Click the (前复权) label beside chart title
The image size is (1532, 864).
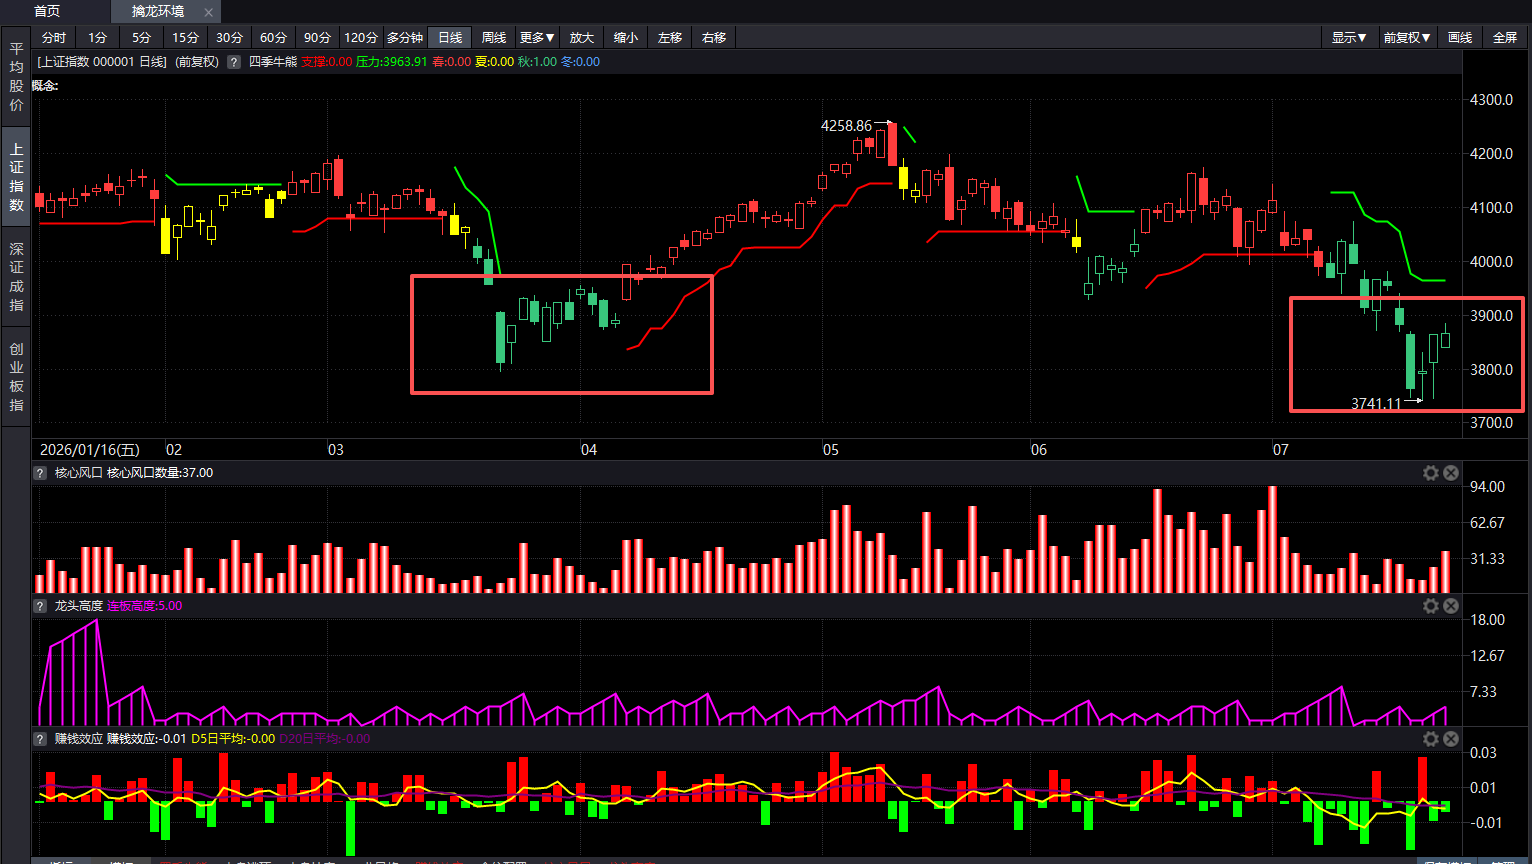pos(197,62)
